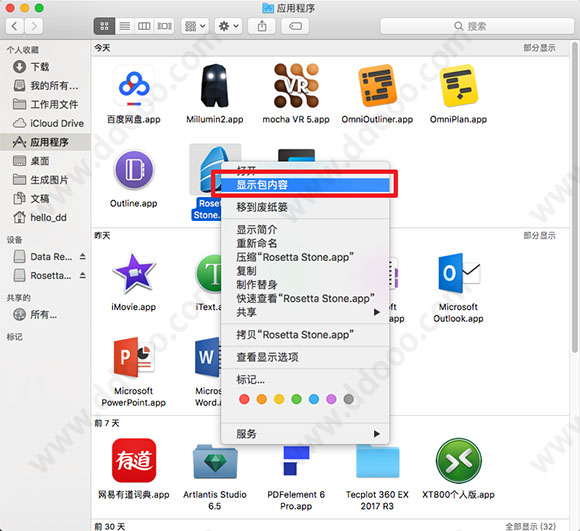Choose 快速查看"Rosetta Stone.app" menu entry
Screen dimensions: 580x531
click(305, 298)
